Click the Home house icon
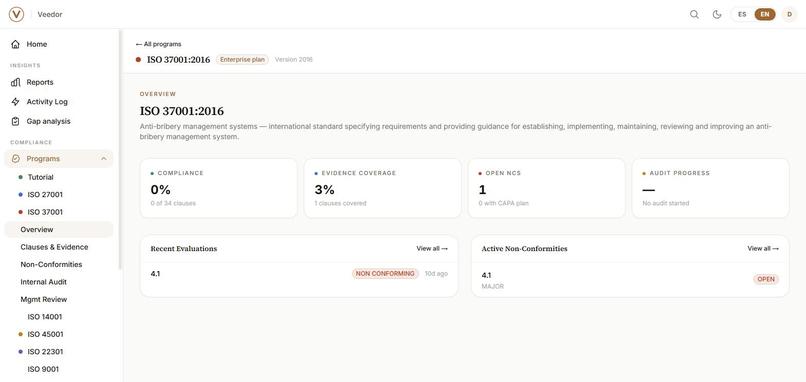Image resolution: width=806 pixels, height=382 pixels. tap(15, 44)
